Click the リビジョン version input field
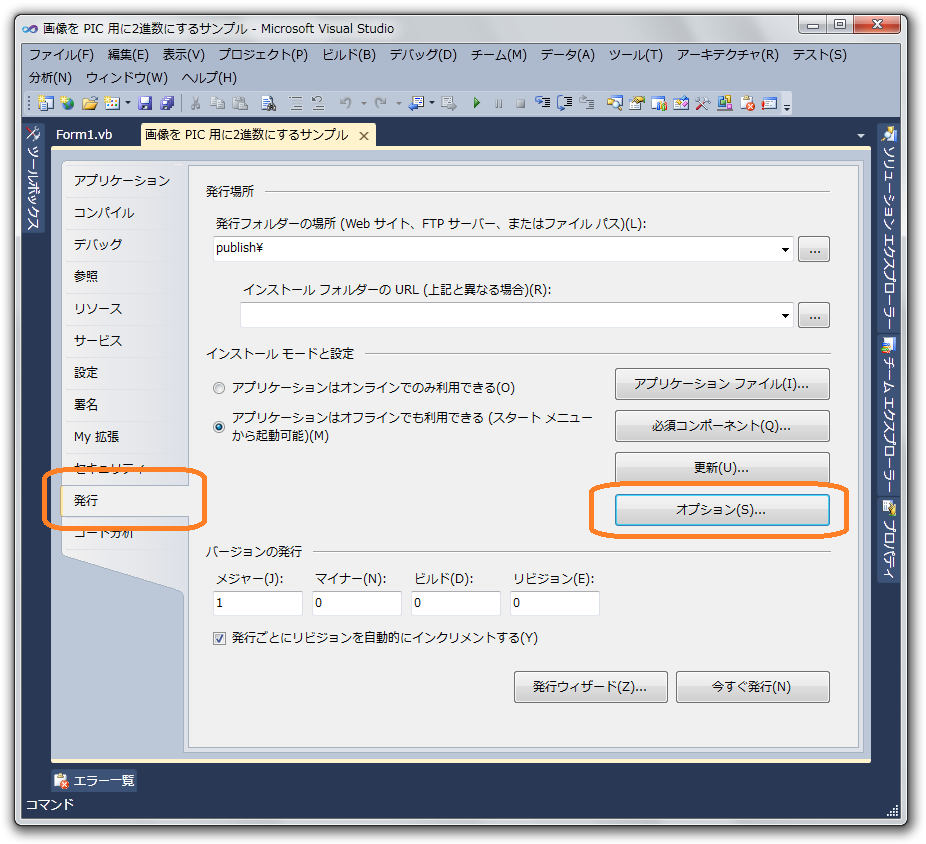The height and width of the screenshot is (844, 926). 555,603
